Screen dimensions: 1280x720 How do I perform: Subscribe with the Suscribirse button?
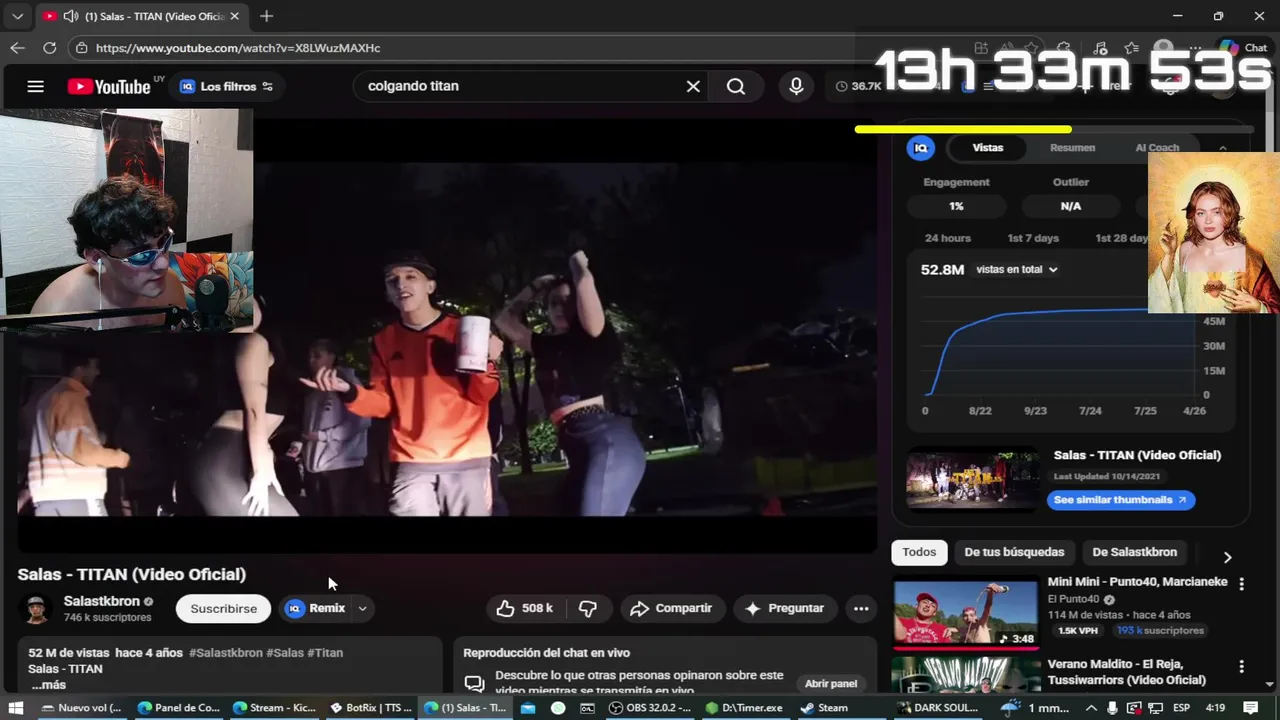point(223,608)
